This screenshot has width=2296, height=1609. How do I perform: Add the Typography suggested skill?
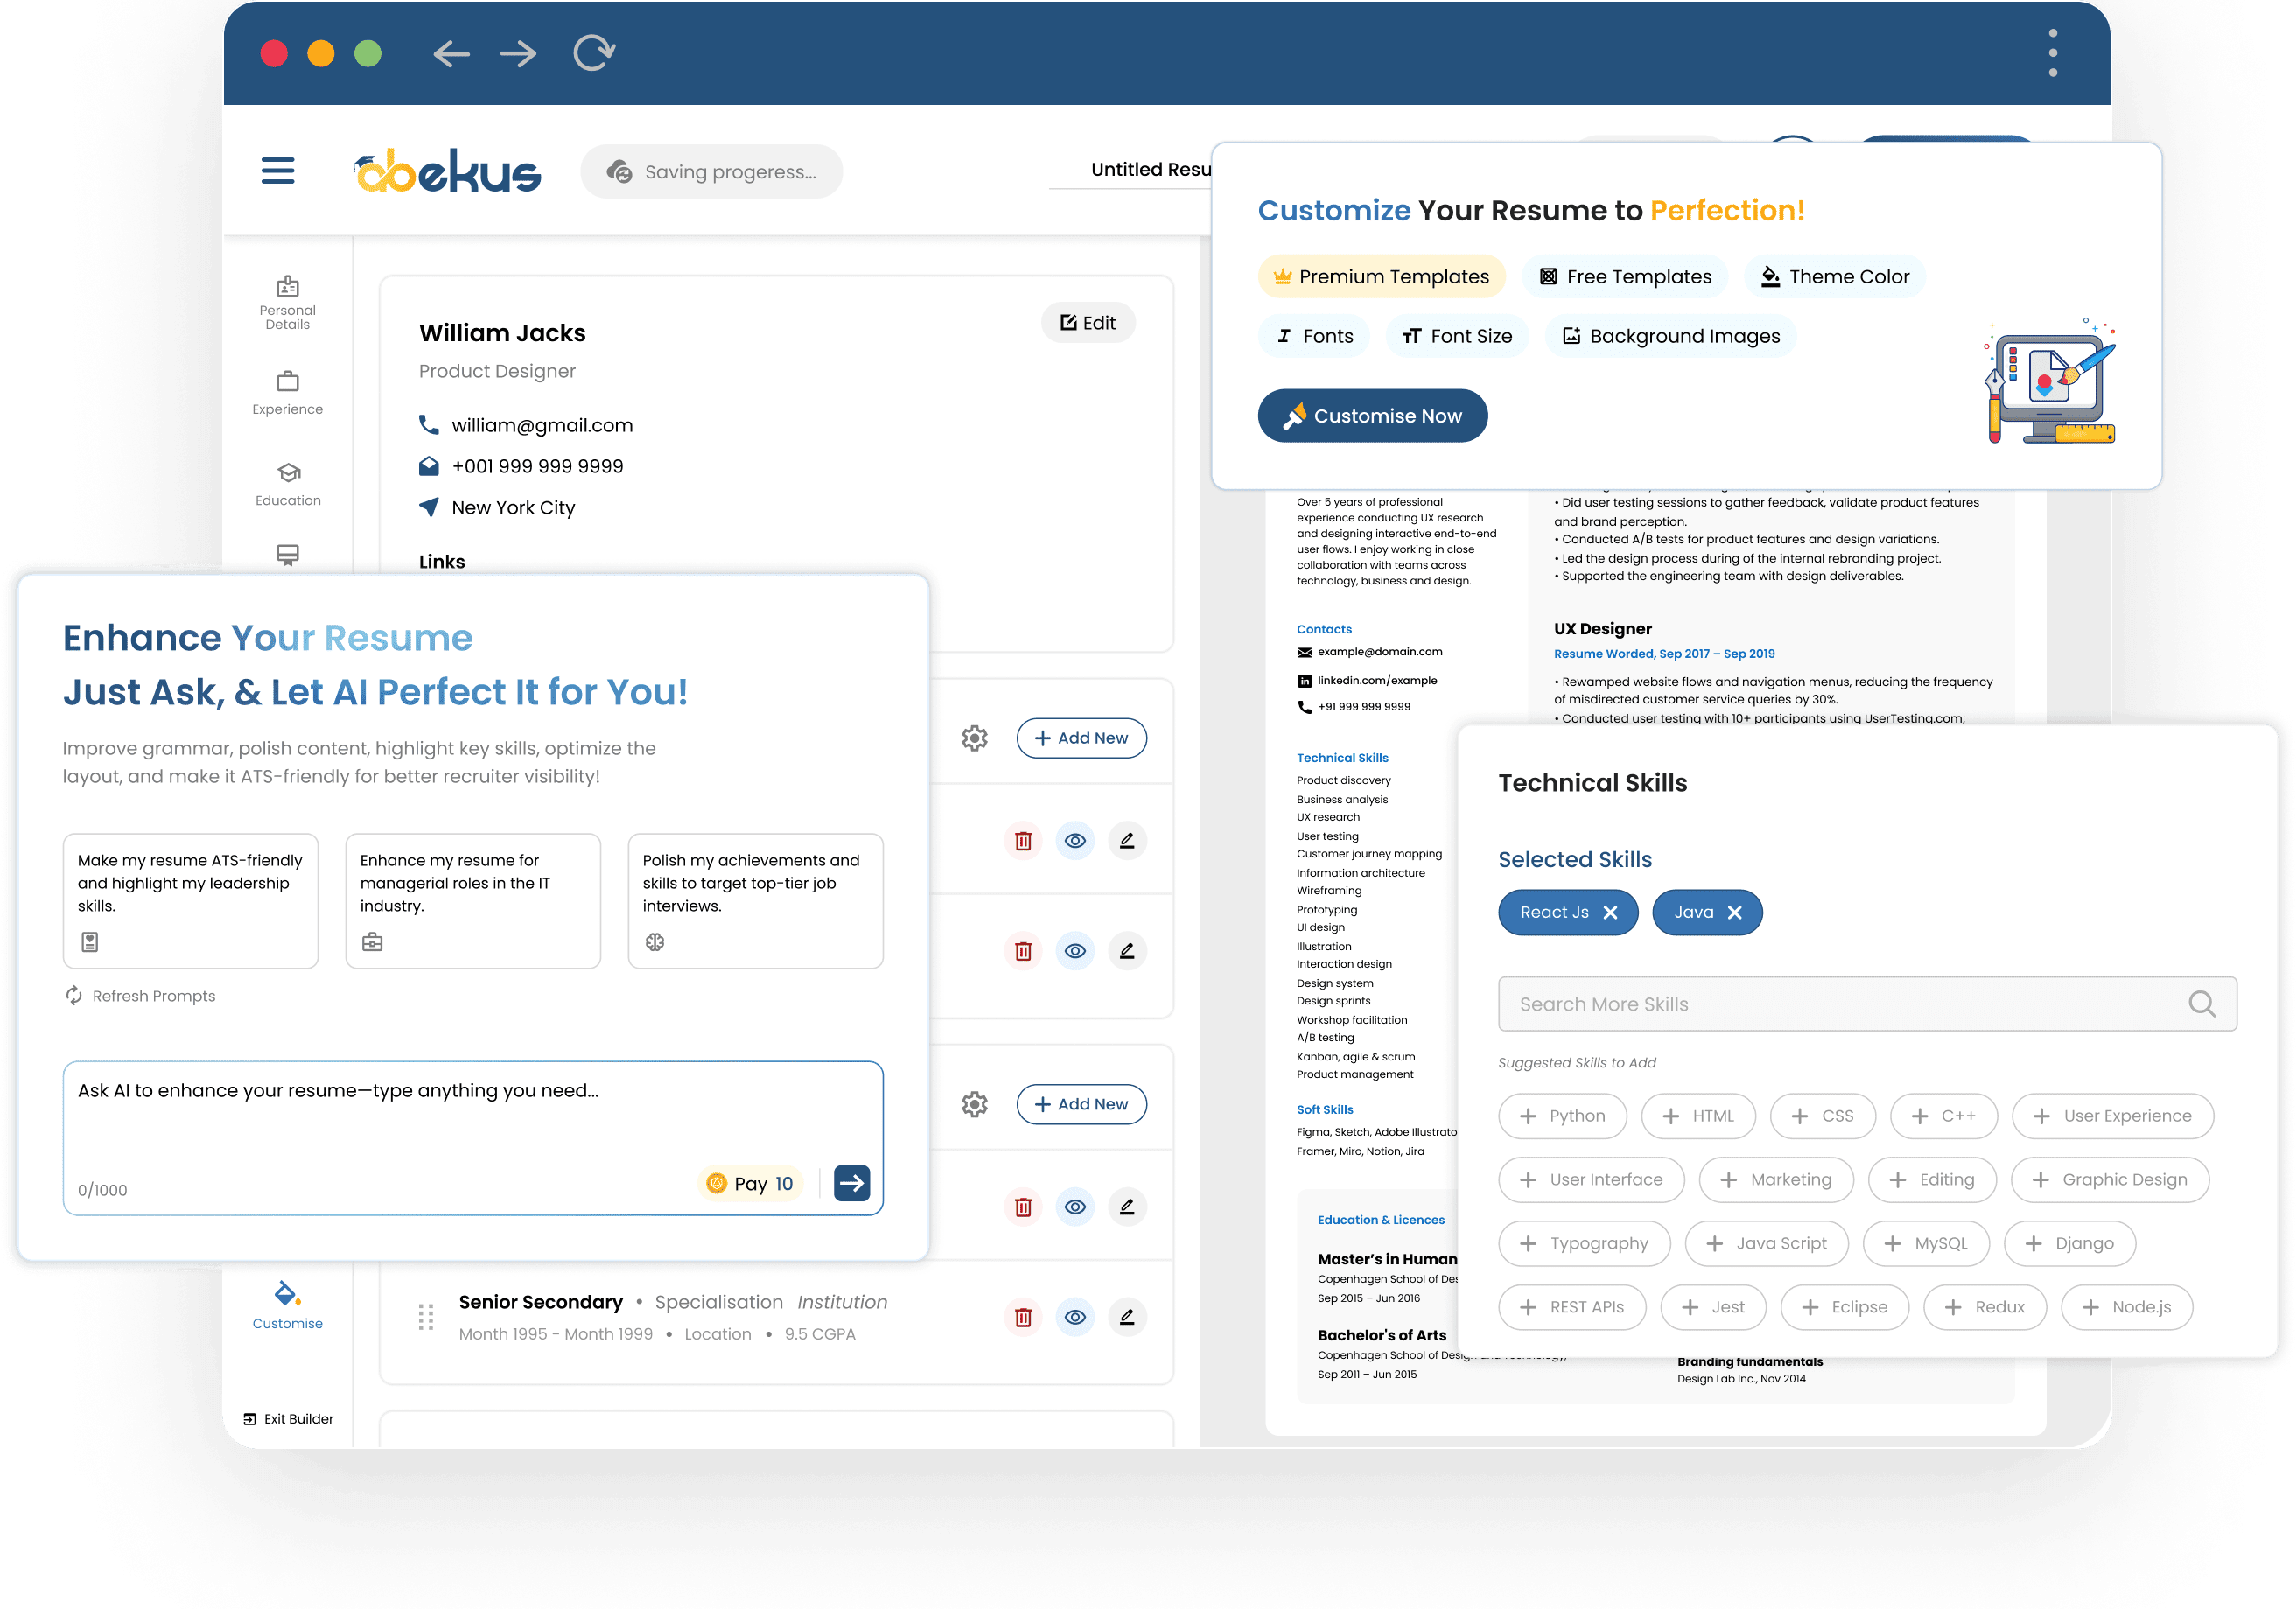coord(1584,1243)
